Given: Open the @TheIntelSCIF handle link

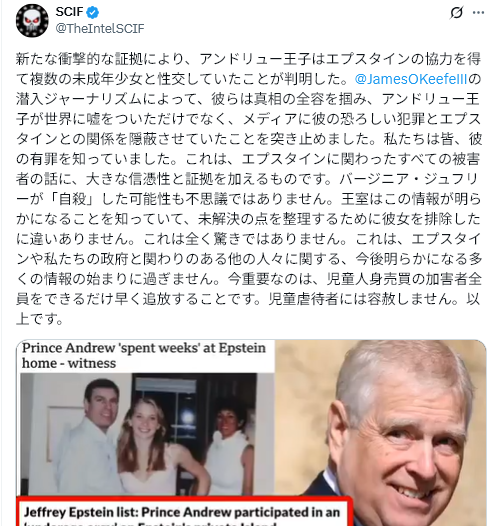Looking at the screenshot, I should [x=100, y=29].
